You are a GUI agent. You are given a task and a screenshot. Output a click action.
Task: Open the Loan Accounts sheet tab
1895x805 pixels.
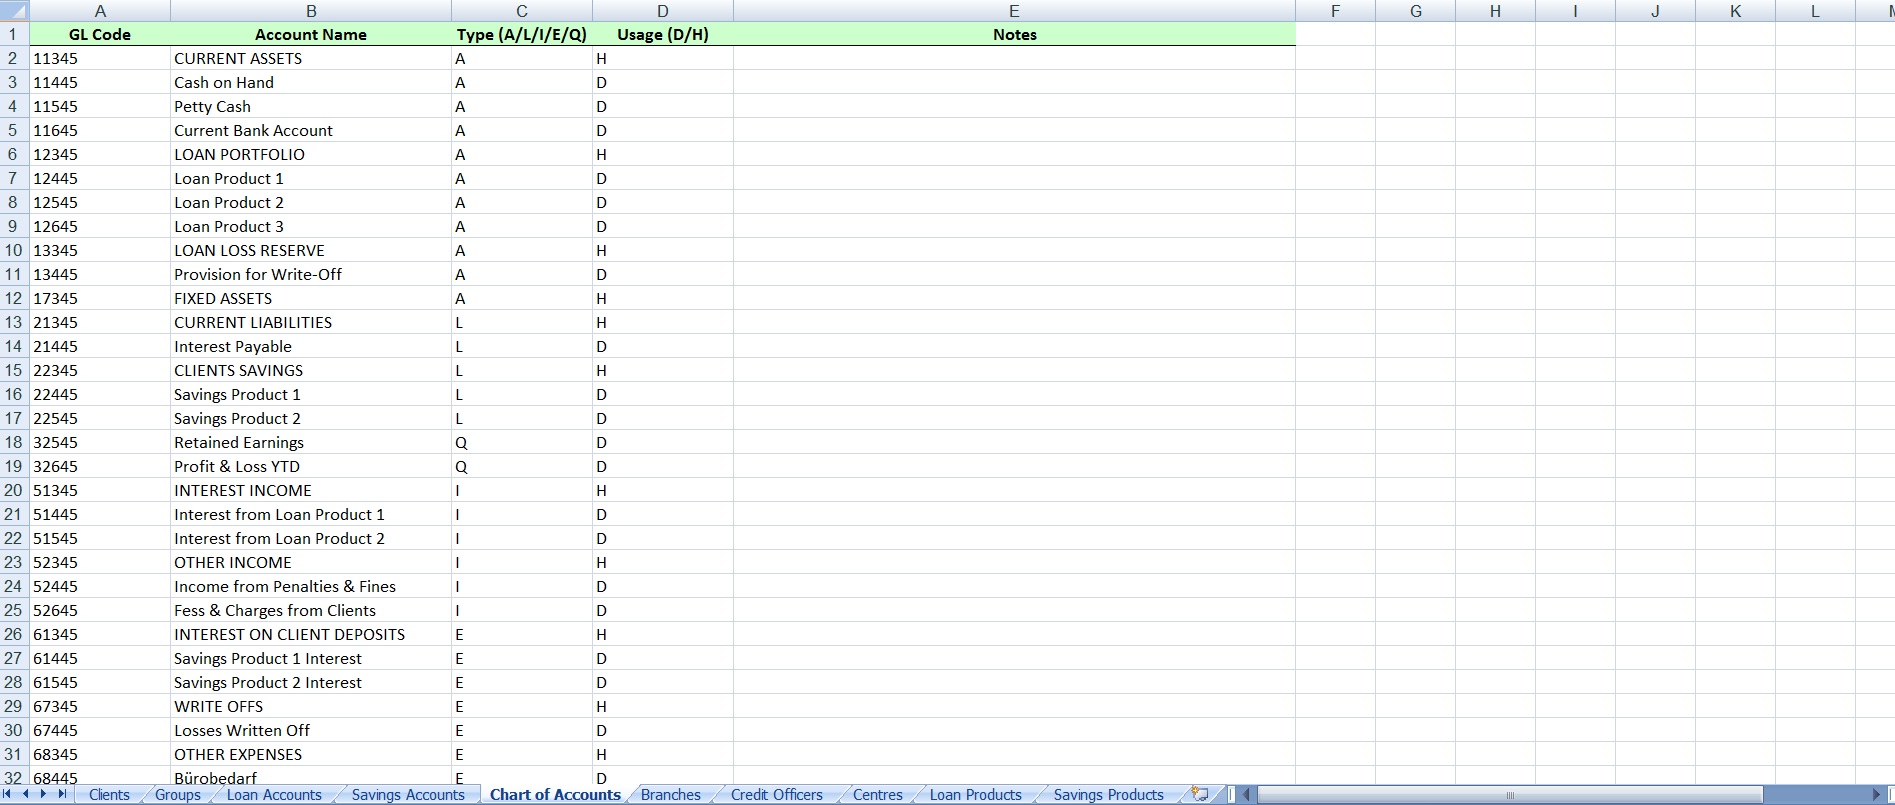[x=274, y=795]
